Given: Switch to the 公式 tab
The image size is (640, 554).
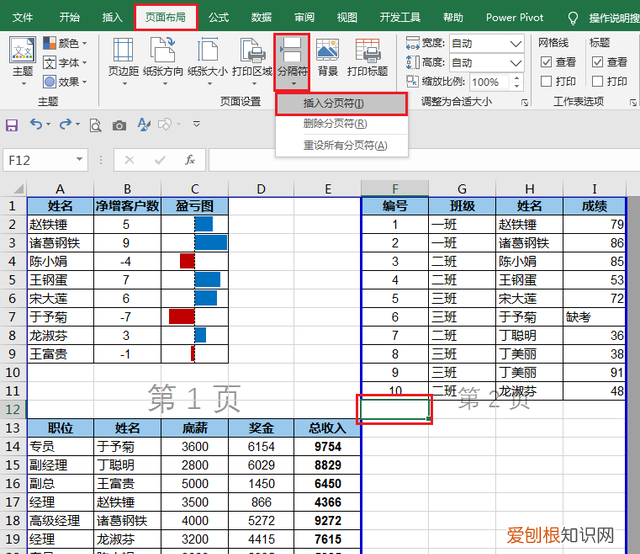Looking at the screenshot, I should [x=219, y=18].
